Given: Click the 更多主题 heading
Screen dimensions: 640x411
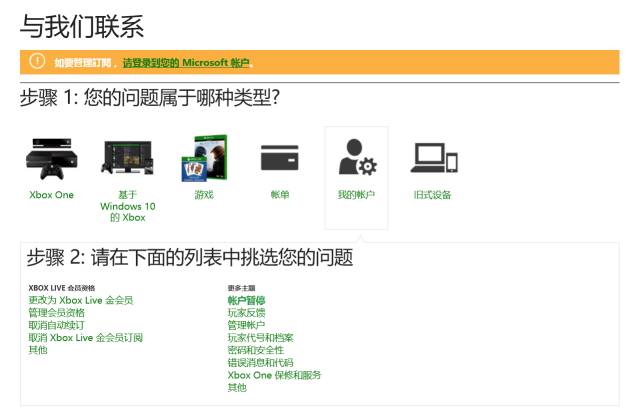Looking at the screenshot, I should click(241, 288).
